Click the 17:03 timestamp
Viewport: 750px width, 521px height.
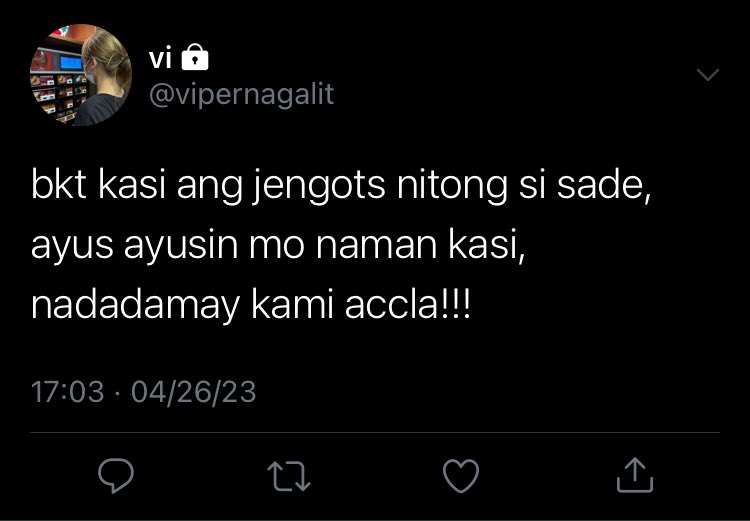coord(67,392)
